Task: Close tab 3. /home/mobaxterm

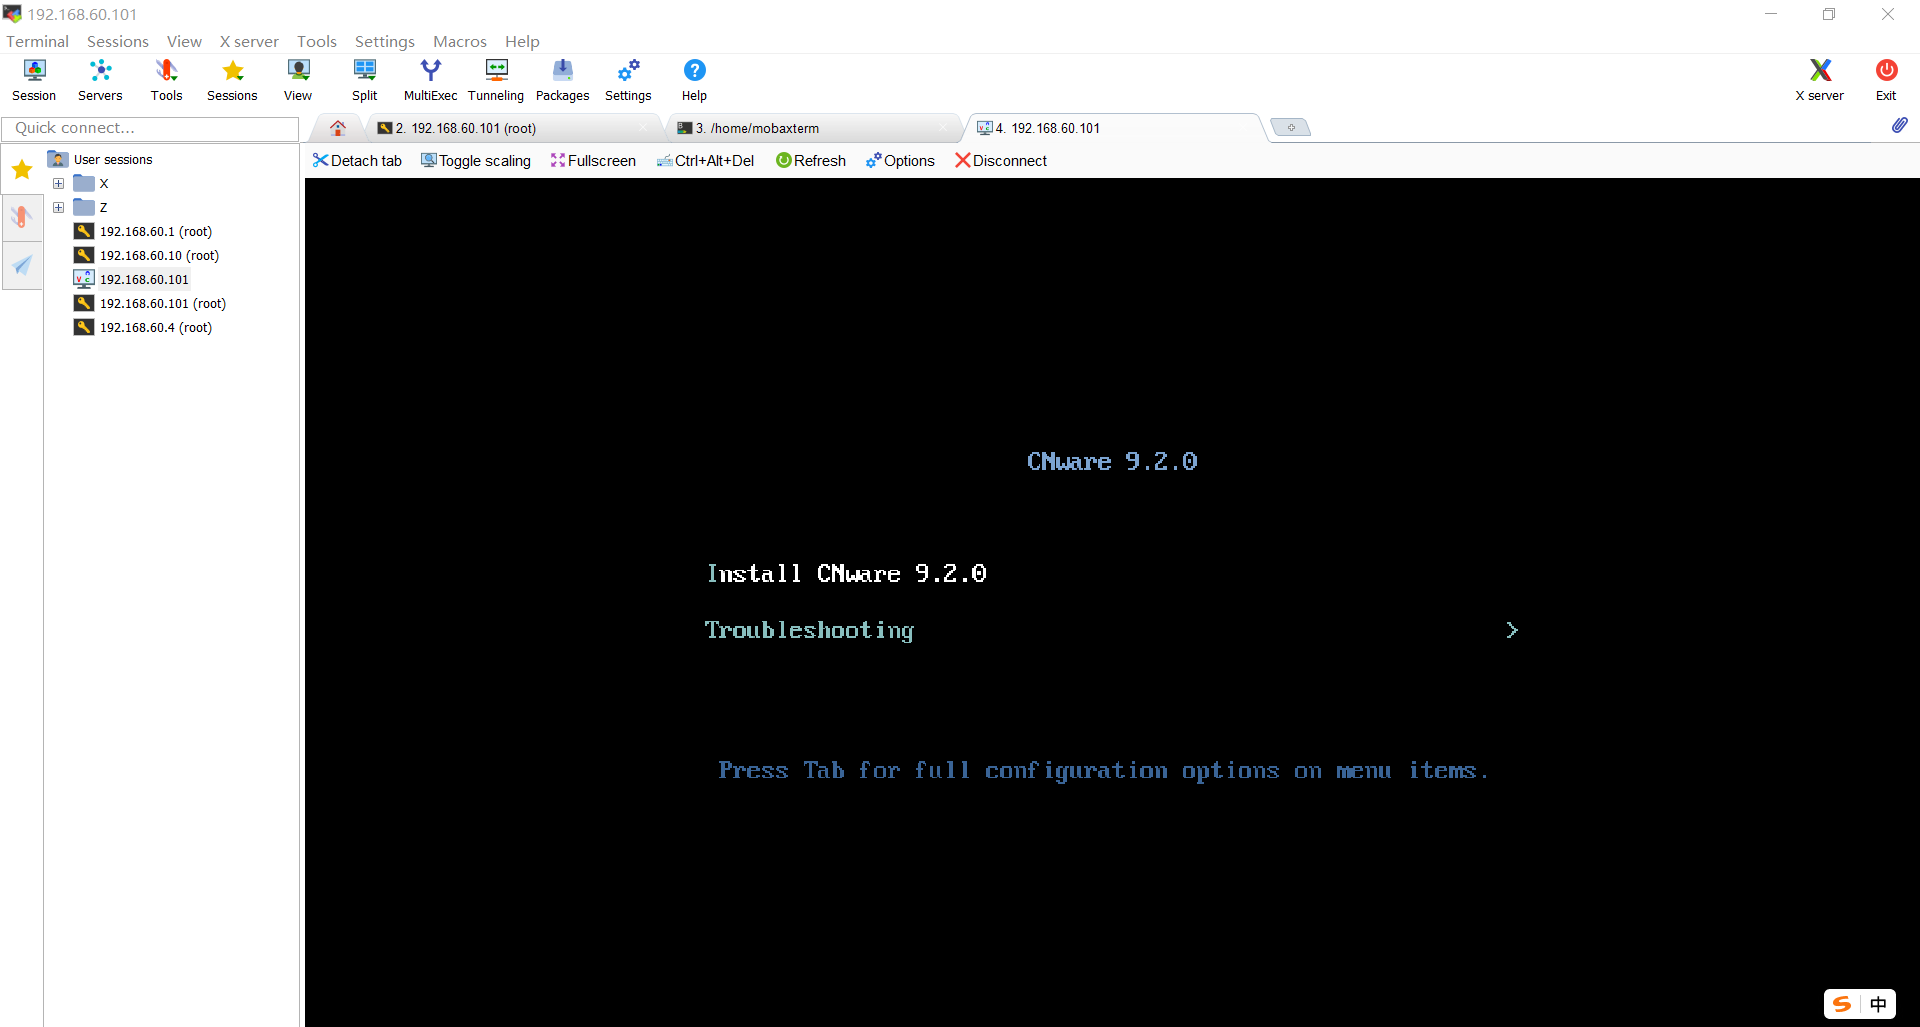Action: click(943, 128)
